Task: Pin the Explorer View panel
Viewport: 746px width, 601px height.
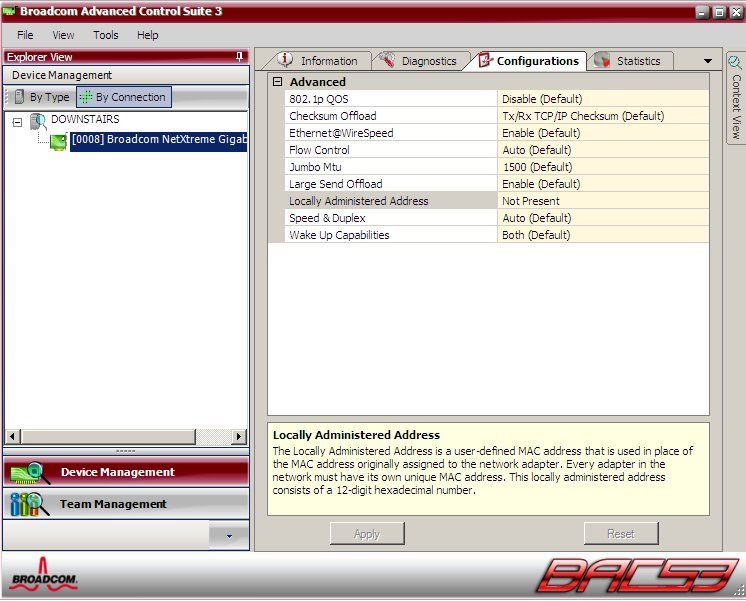Action: tap(239, 57)
